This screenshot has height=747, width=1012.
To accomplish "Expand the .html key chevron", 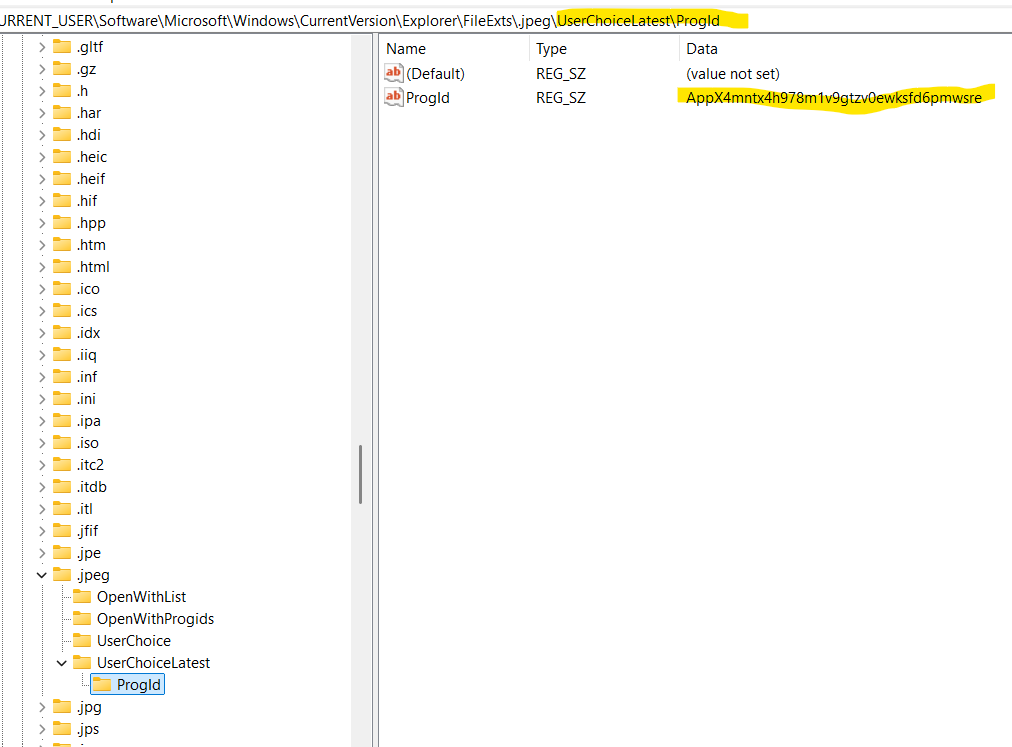I will click(x=42, y=267).
